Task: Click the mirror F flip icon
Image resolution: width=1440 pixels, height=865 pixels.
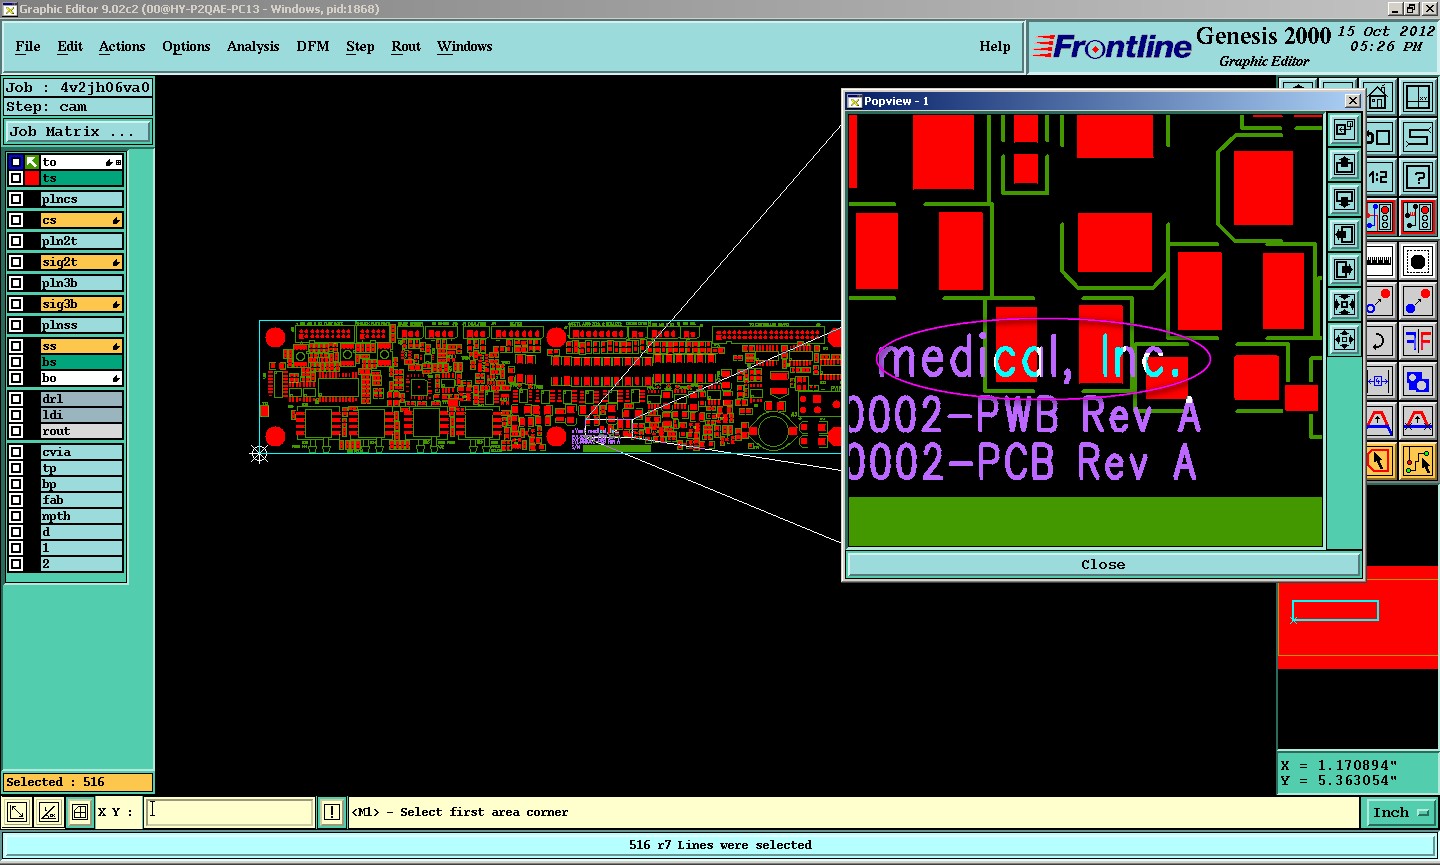Action: (1418, 341)
